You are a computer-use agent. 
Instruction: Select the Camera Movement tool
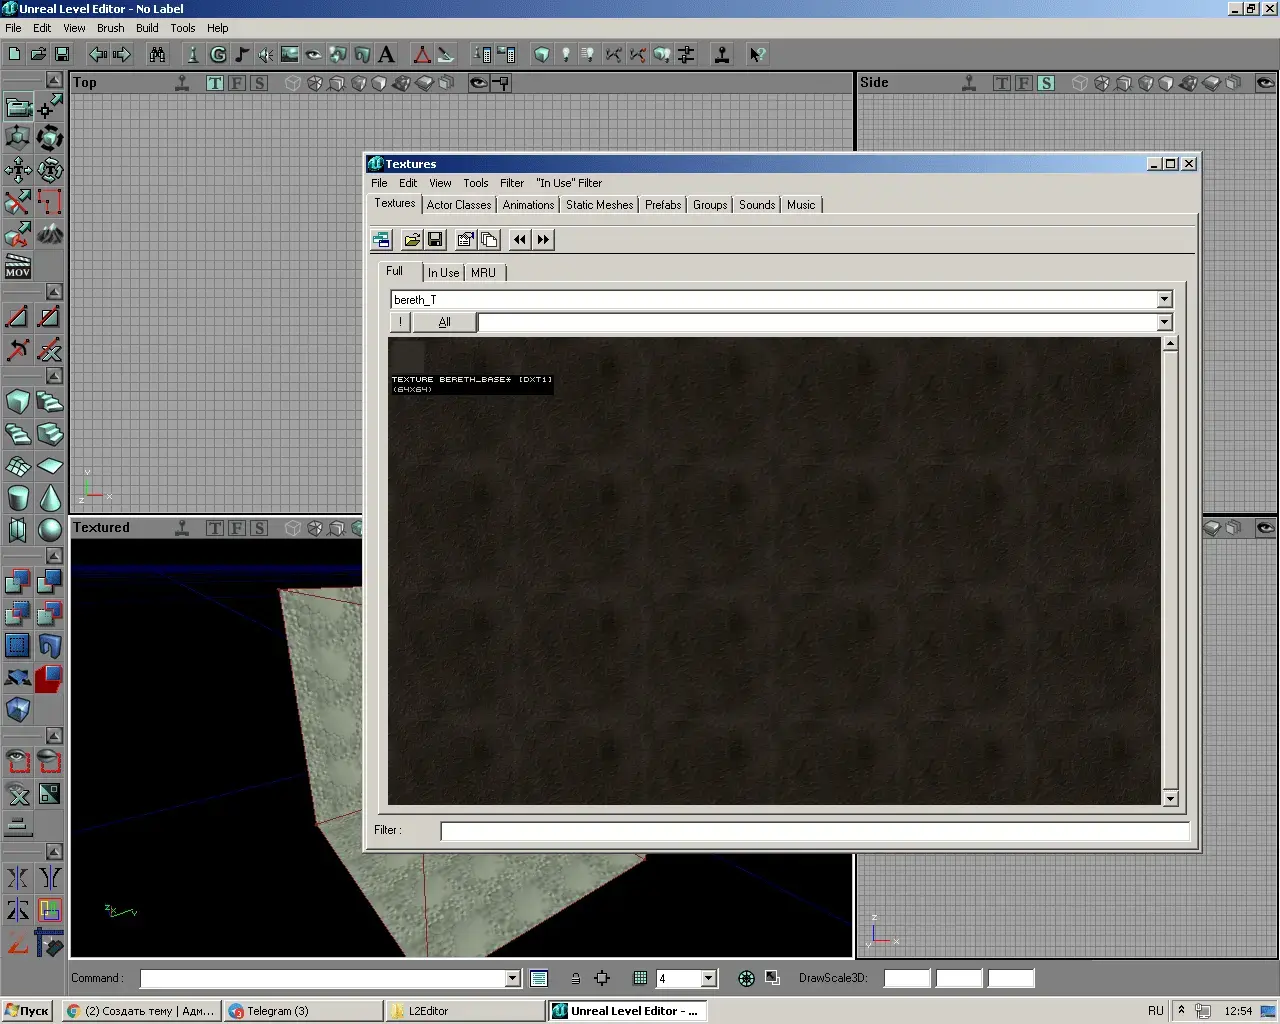(x=18, y=106)
